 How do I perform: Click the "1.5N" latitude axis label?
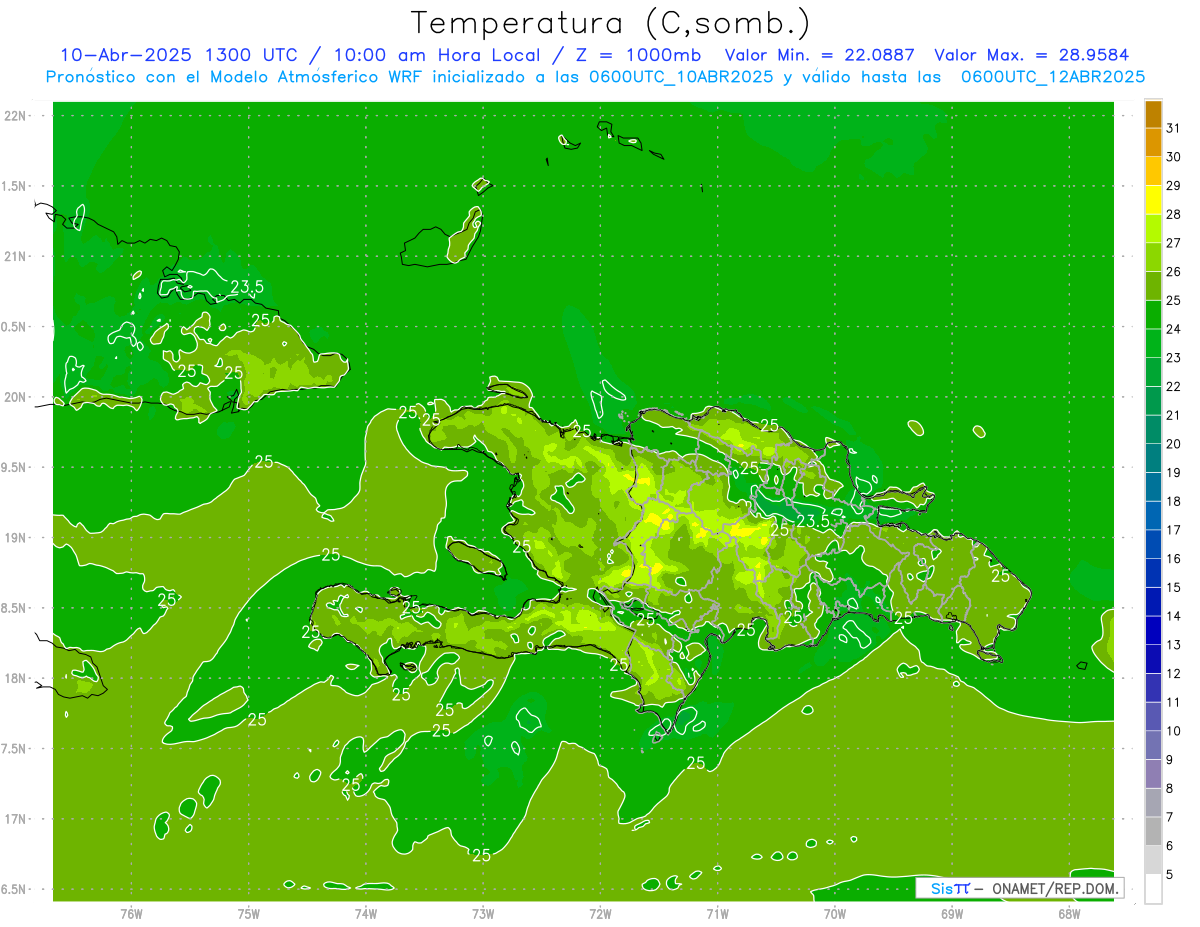tap(15, 186)
